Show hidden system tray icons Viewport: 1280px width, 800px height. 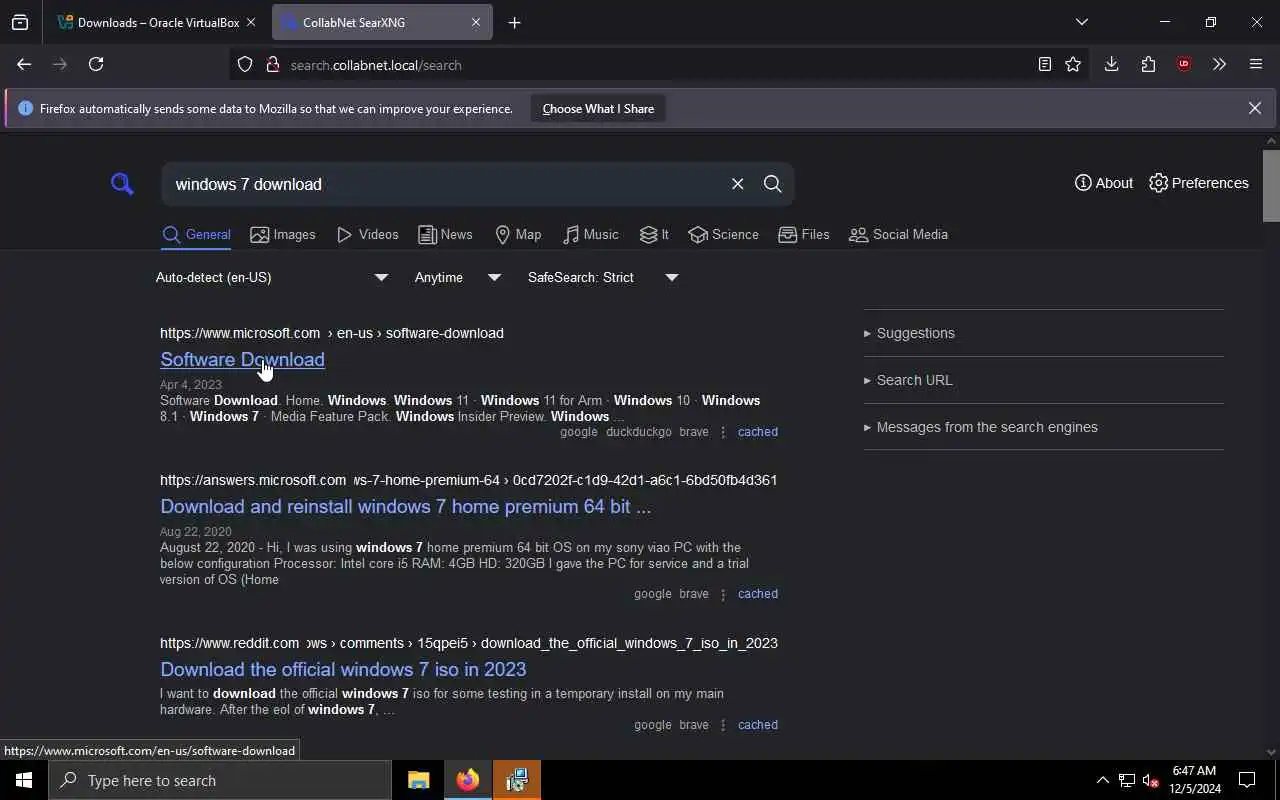(1102, 780)
